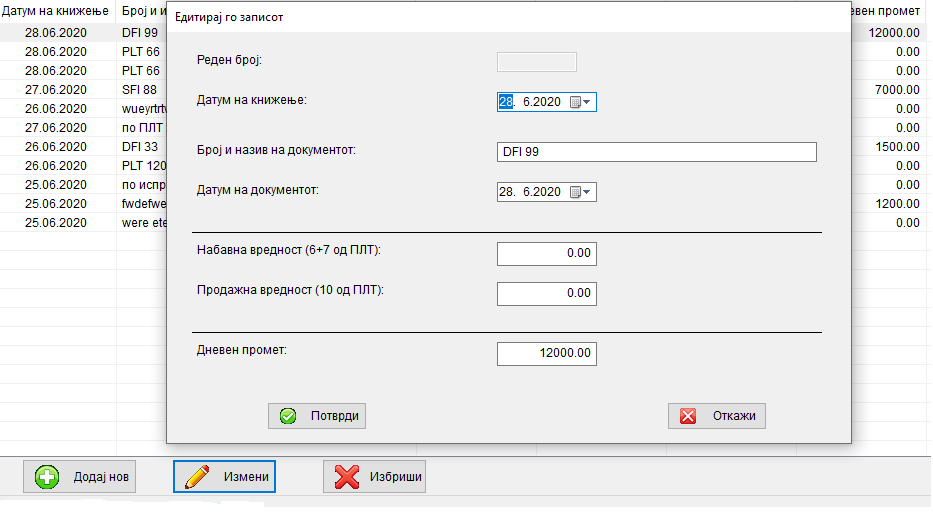Select the were ete row dated 25.06.2020
Viewport: 933px width, 514px height.
point(139,223)
